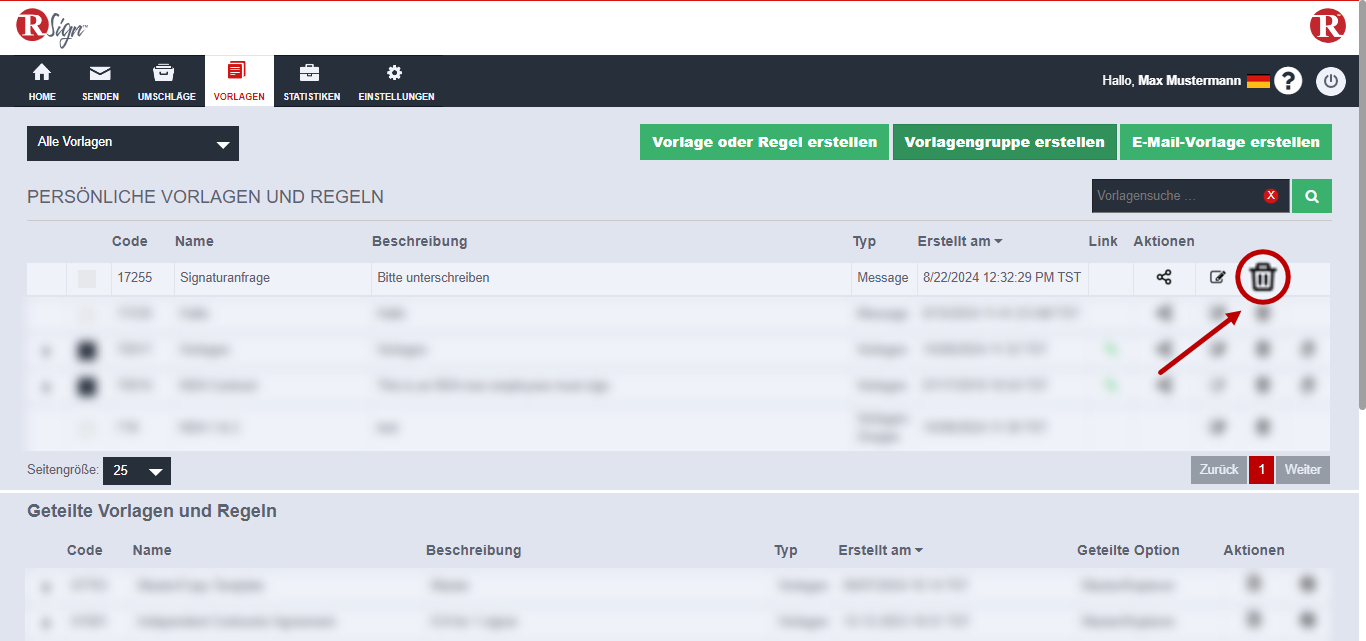Screen dimensions: 1366x641
Task: Click the Weiter pagination button
Action: click(x=1303, y=470)
